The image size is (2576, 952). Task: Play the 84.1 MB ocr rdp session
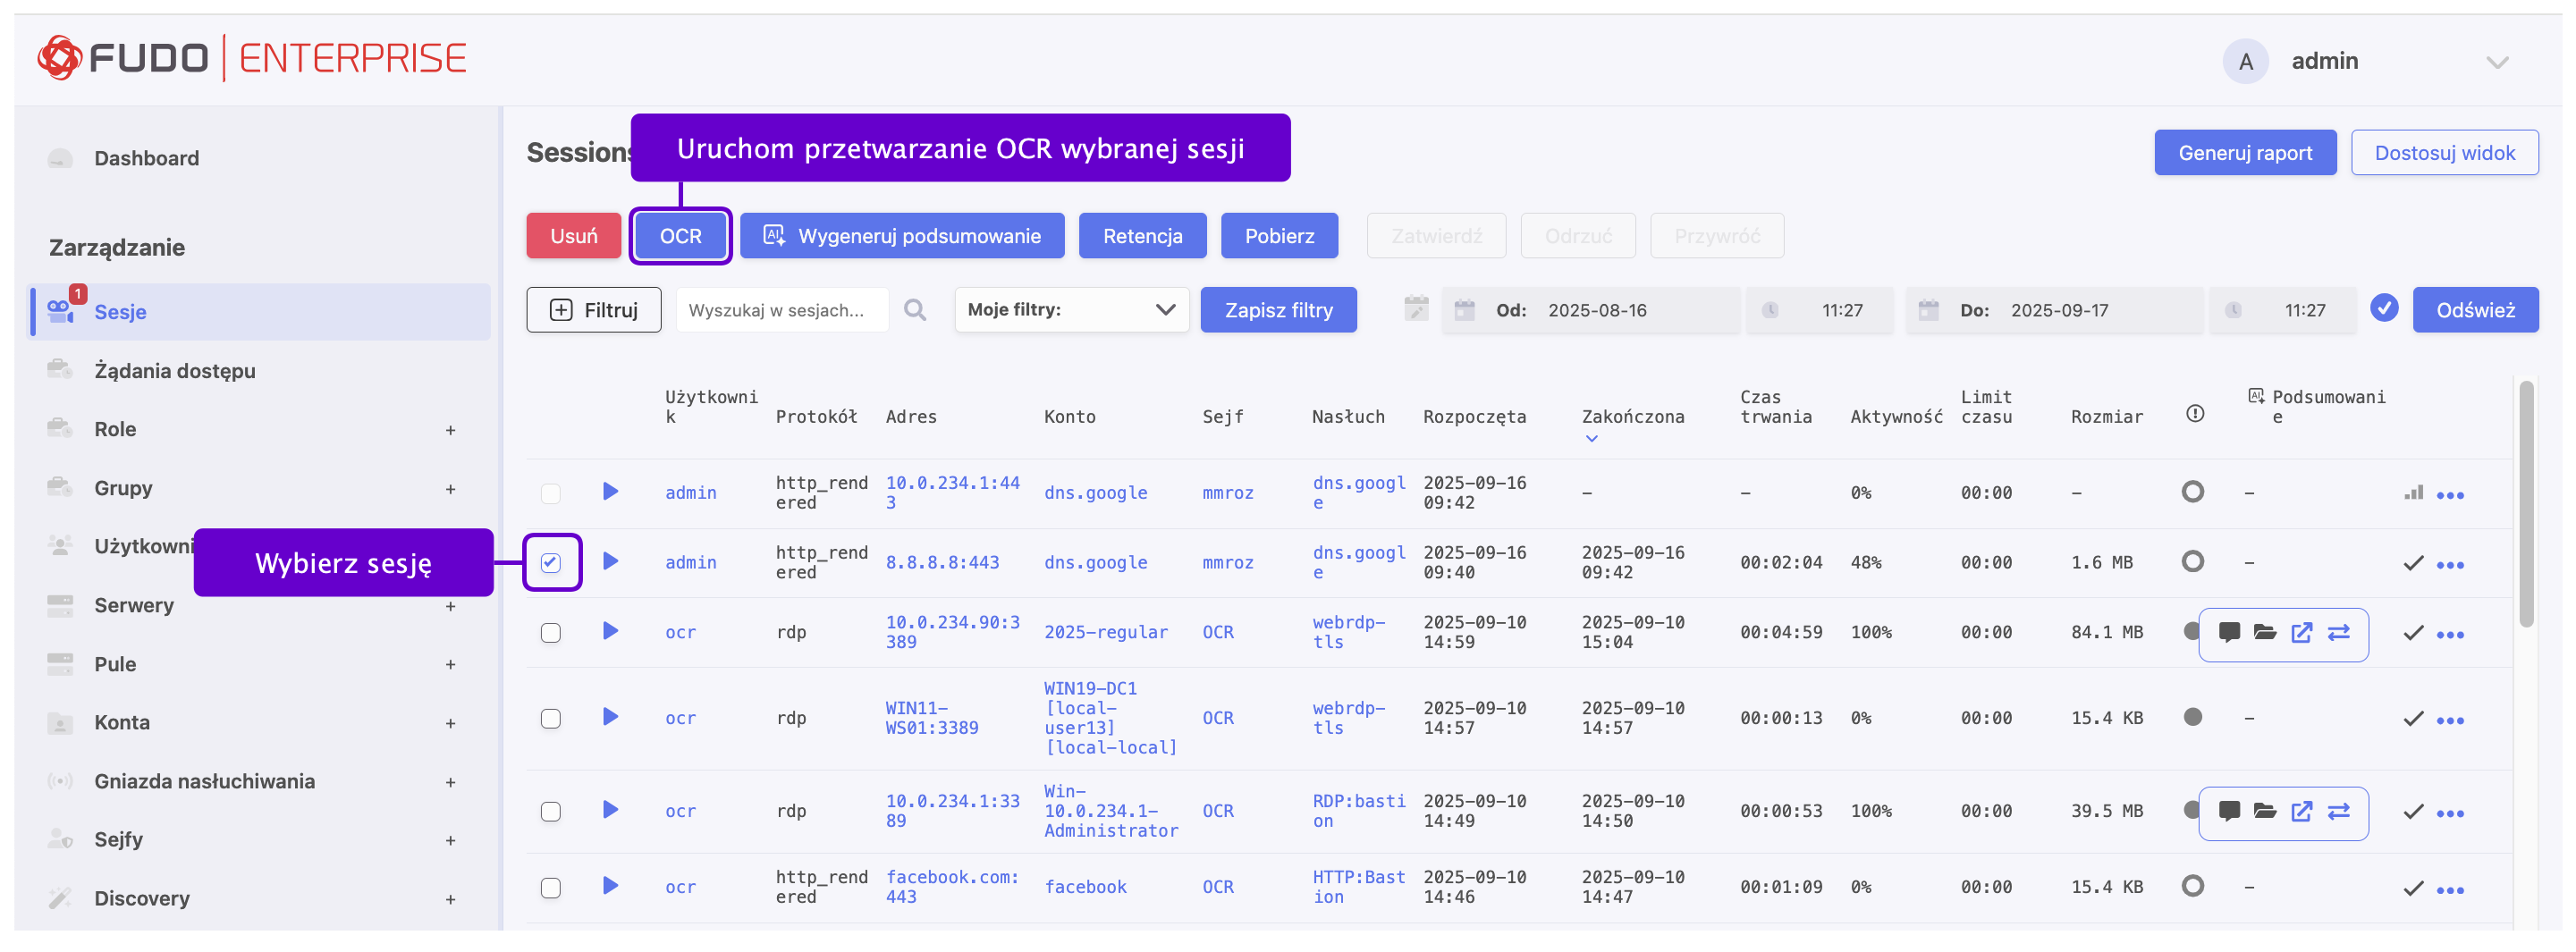[x=610, y=631]
